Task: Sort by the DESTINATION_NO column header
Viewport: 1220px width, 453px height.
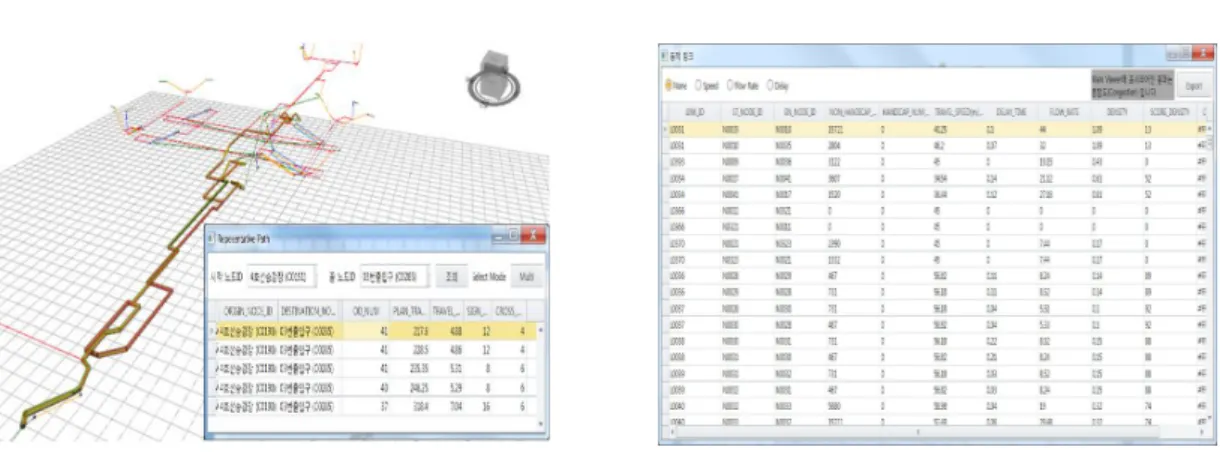Action: click(x=309, y=311)
